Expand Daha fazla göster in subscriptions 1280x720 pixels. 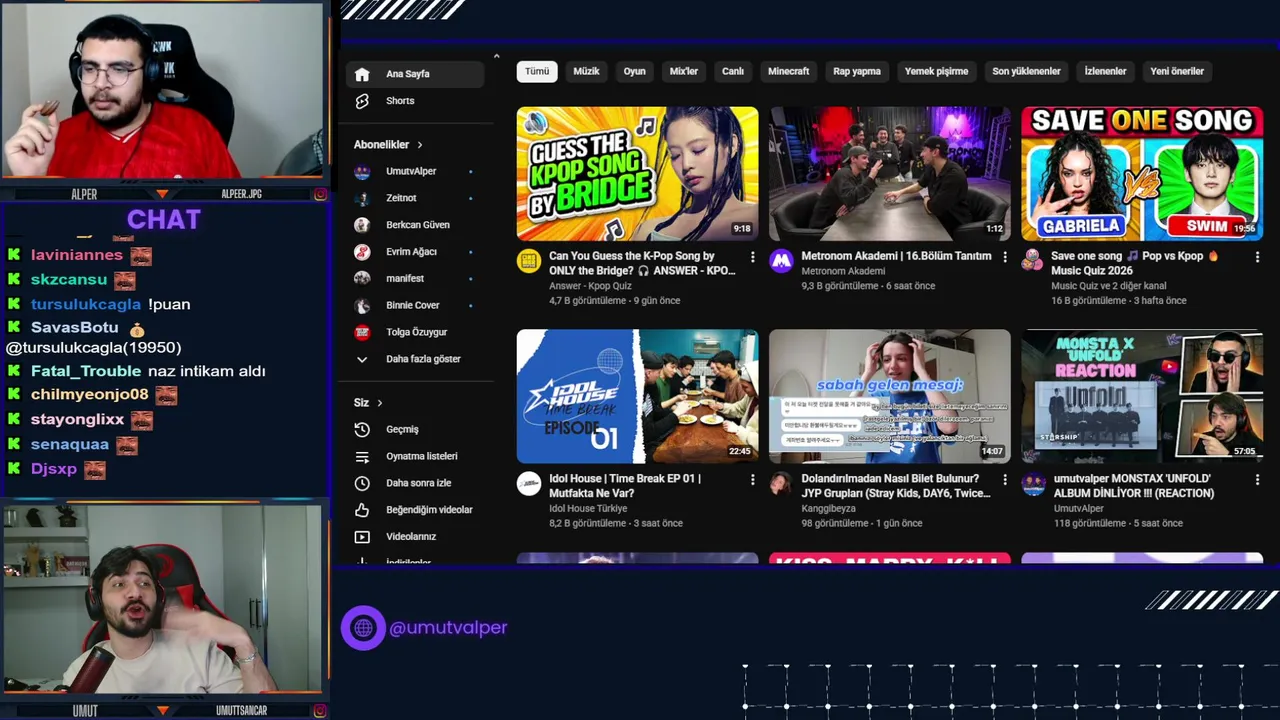click(x=410, y=359)
